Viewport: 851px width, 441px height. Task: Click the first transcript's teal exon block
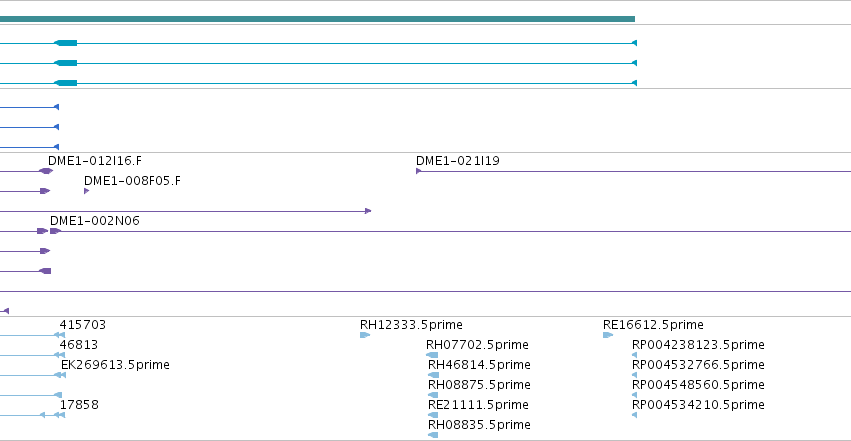point(66,43)
